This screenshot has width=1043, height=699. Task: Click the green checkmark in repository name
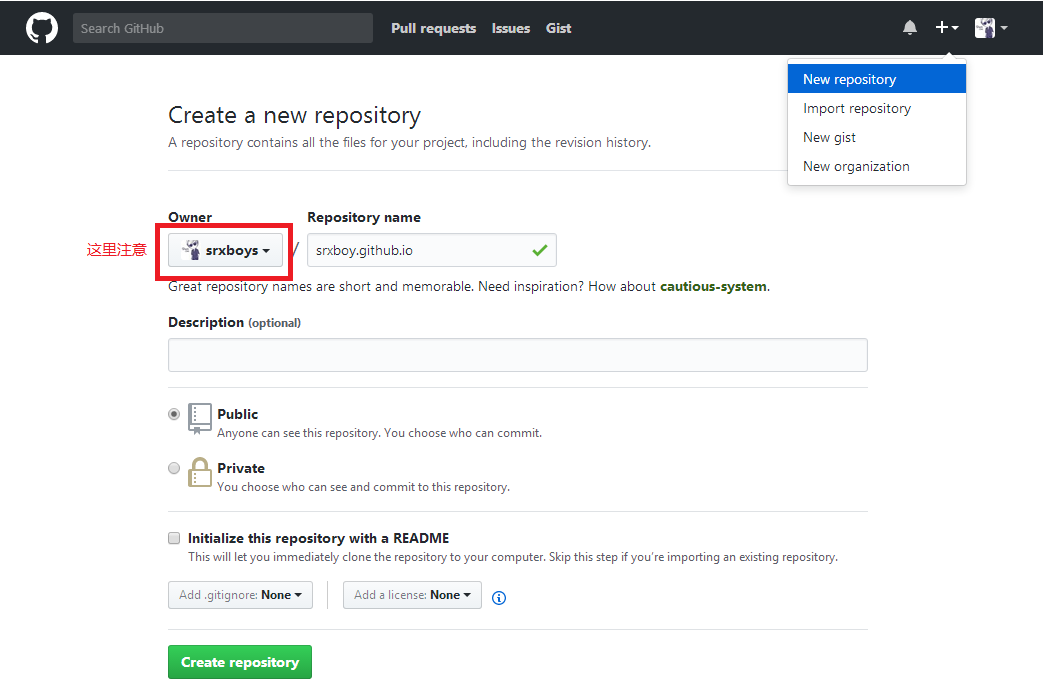pos(539,250)
